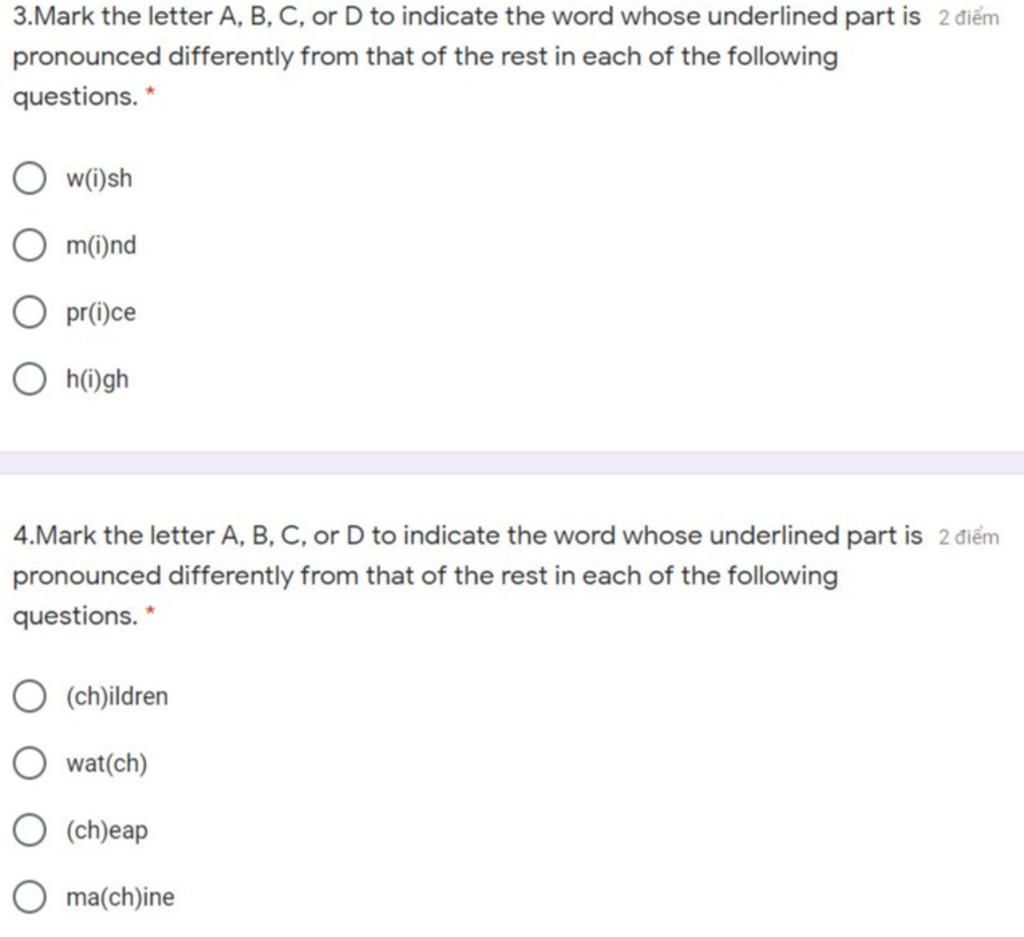Click the pr(i)ce answer text label
Screen dimensions: 1024x937
pyautogui.click(x=101, y=313)
